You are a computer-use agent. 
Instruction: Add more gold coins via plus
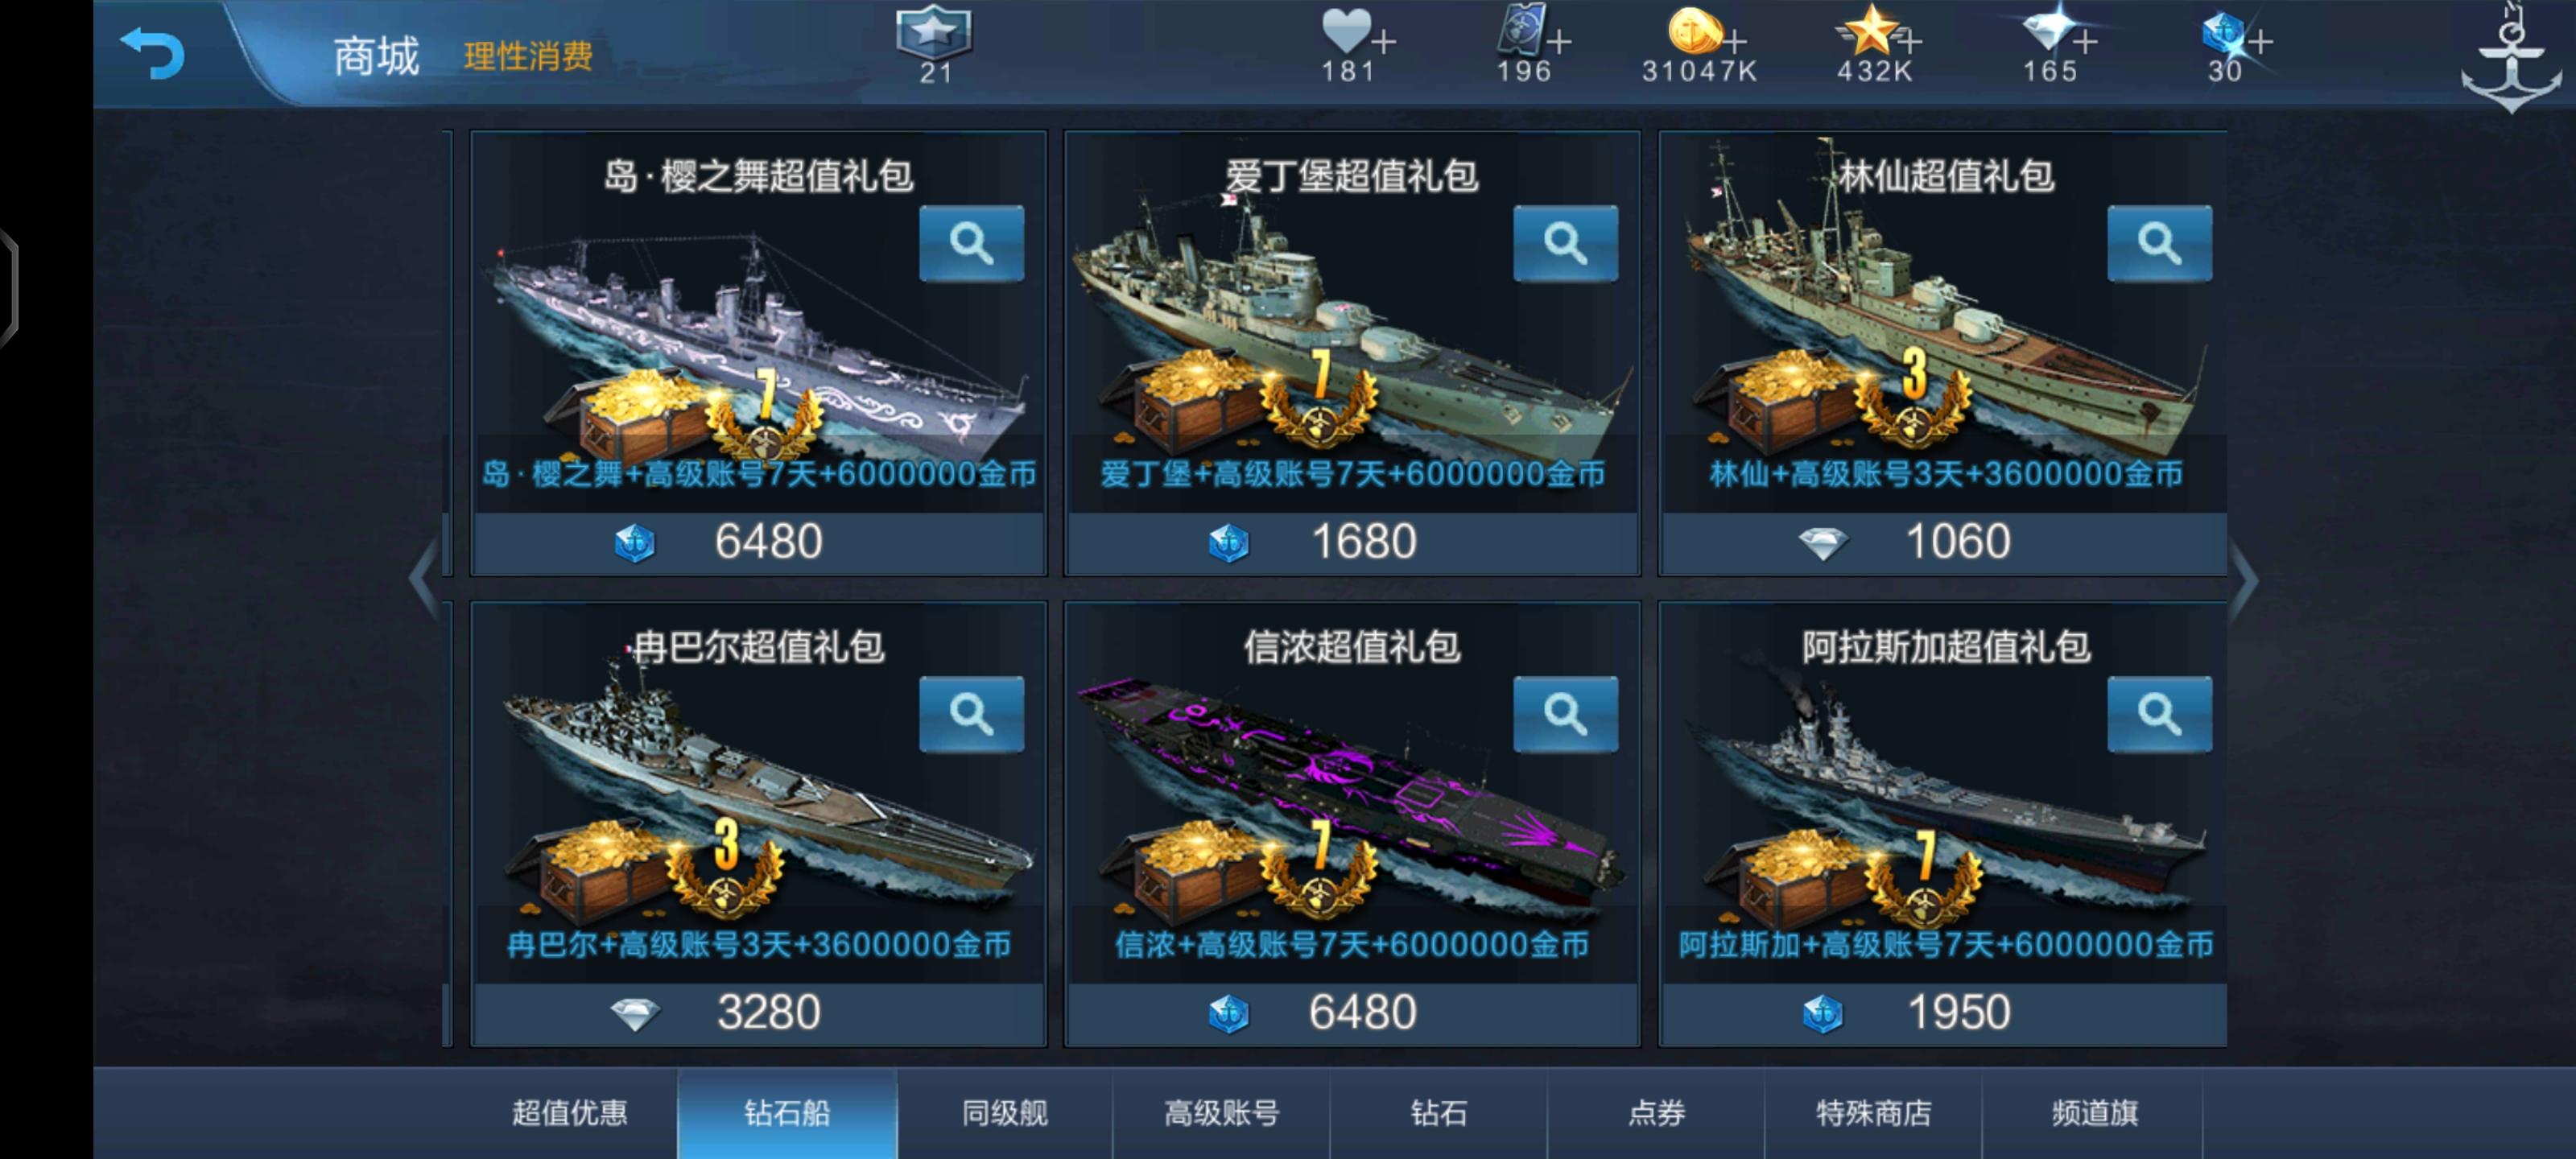(x=1735, y=42)
